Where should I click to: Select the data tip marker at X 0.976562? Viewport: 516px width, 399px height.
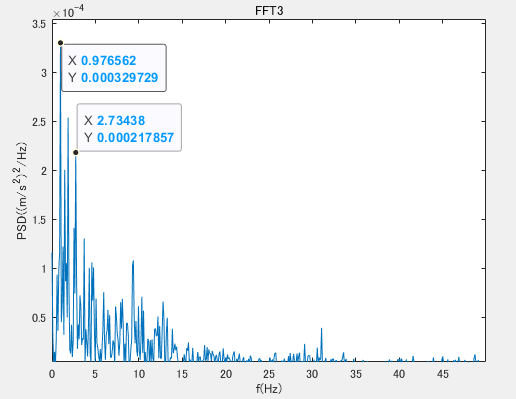point(60,43)
